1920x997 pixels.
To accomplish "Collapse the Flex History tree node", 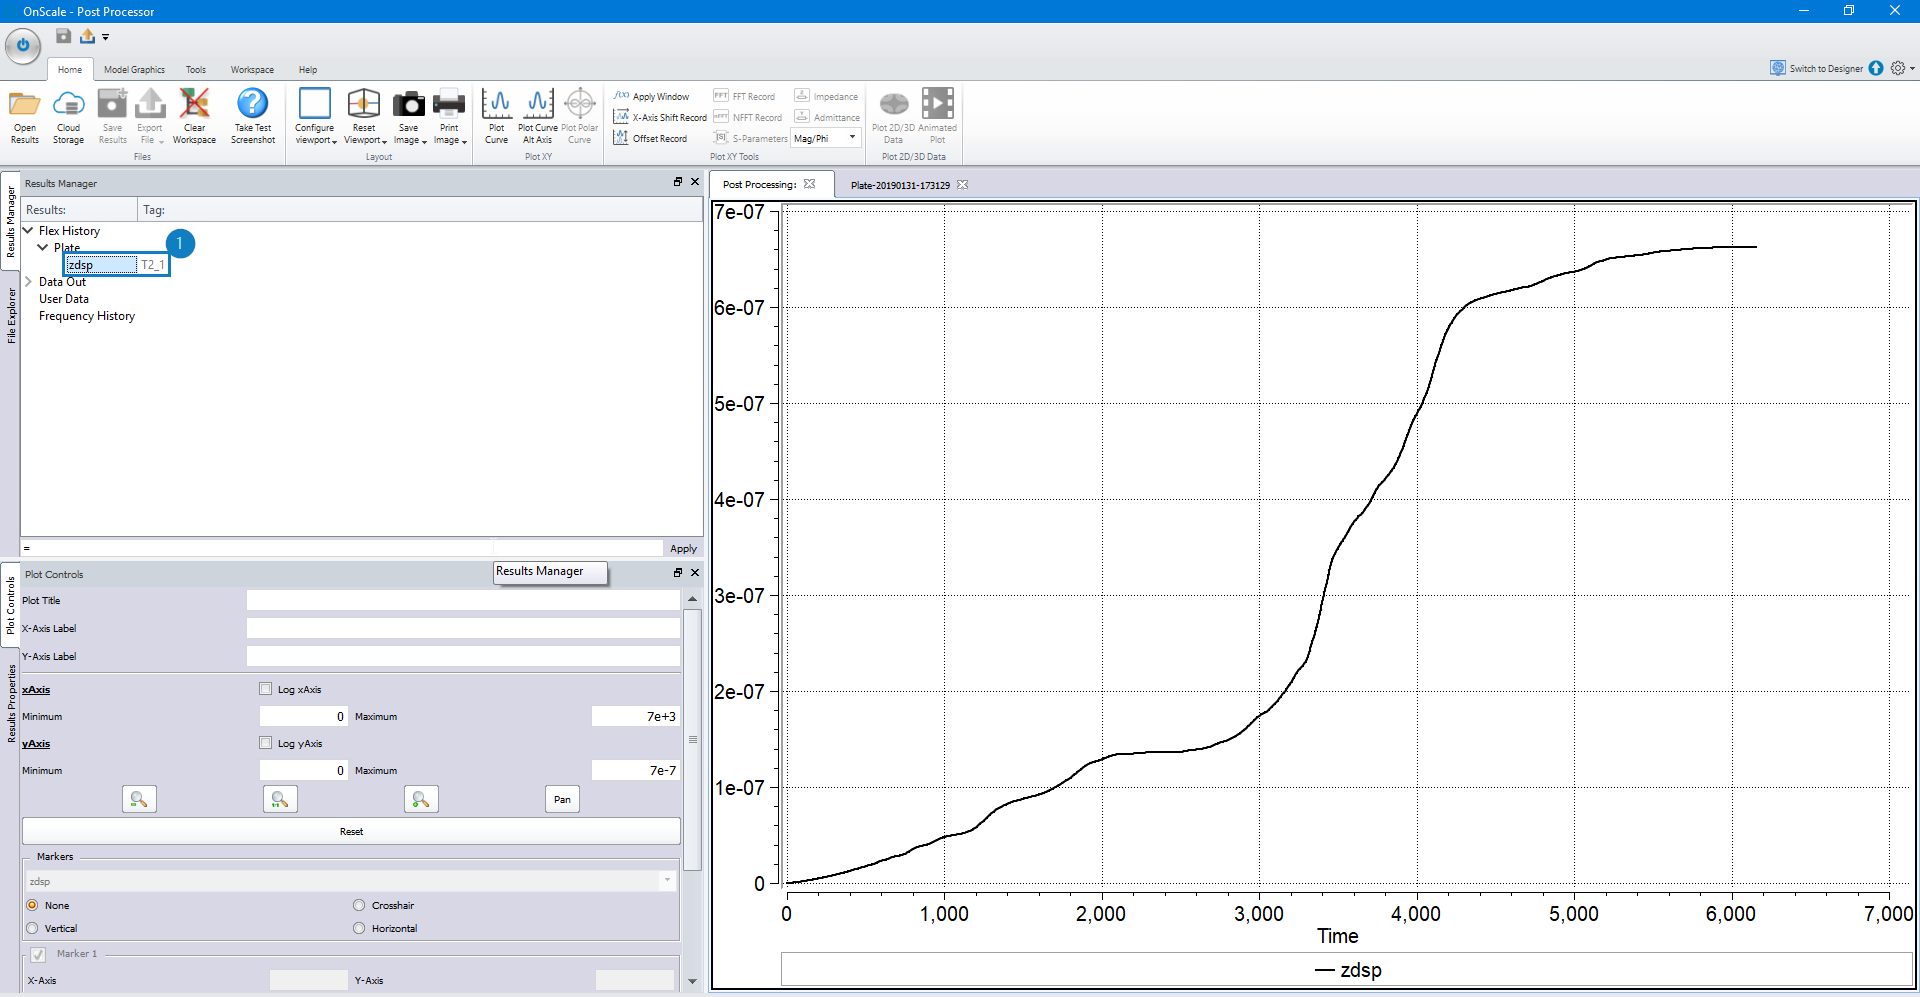I will tap(28, 230).
